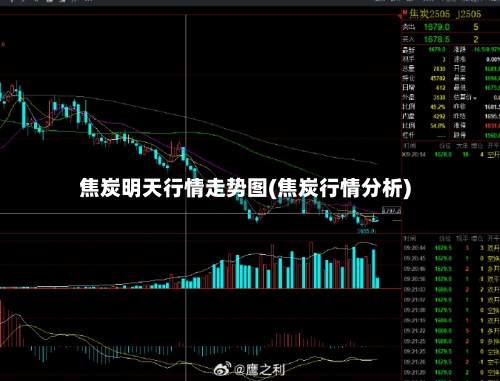Click the red M marker beside 焦炭2505
Viewport: 500px width, 381px height.
(x=405, y=13)
